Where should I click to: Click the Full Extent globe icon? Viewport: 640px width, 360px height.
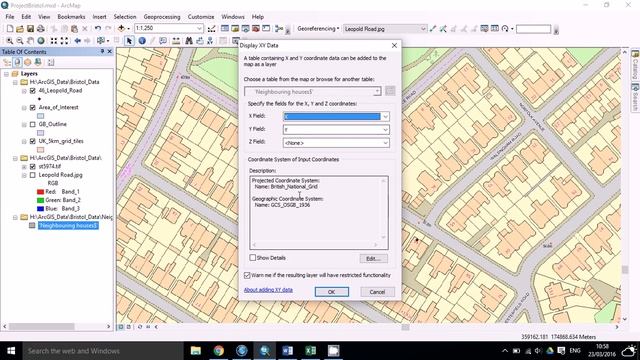41,41
